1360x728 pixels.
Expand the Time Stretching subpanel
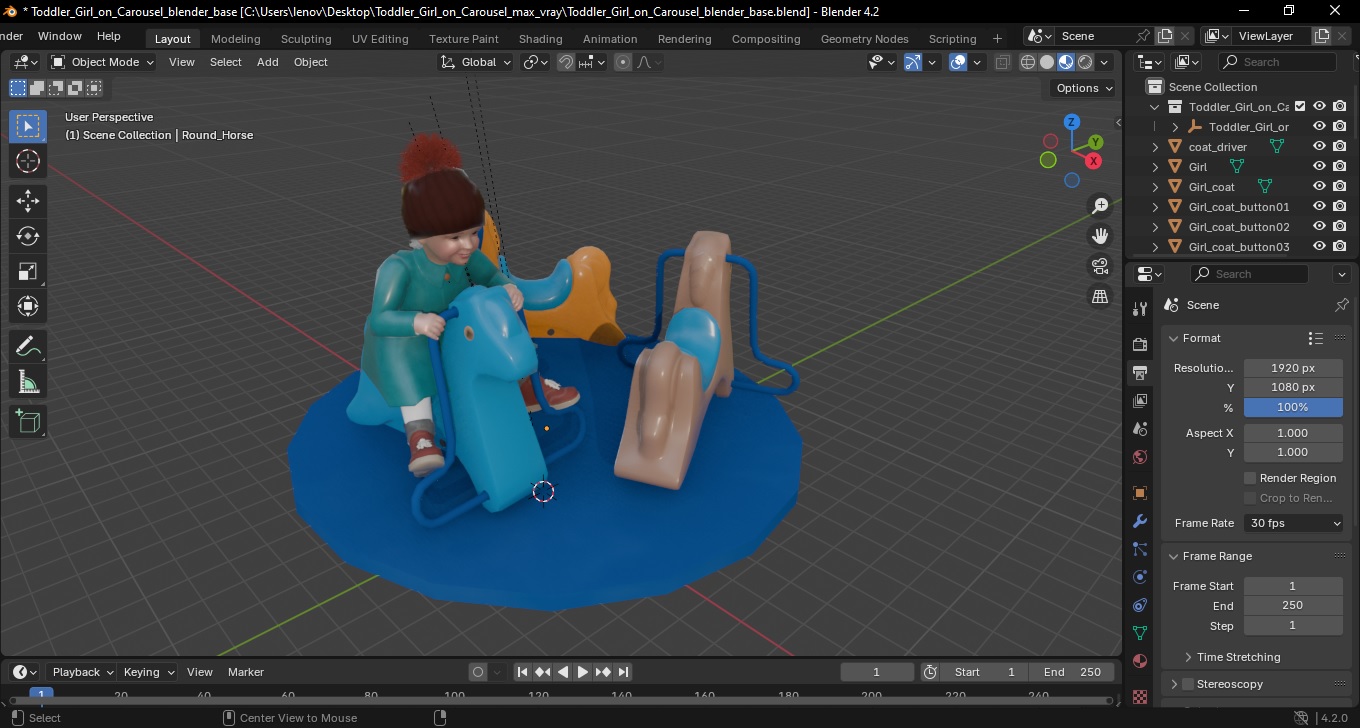coord(1188,657)
